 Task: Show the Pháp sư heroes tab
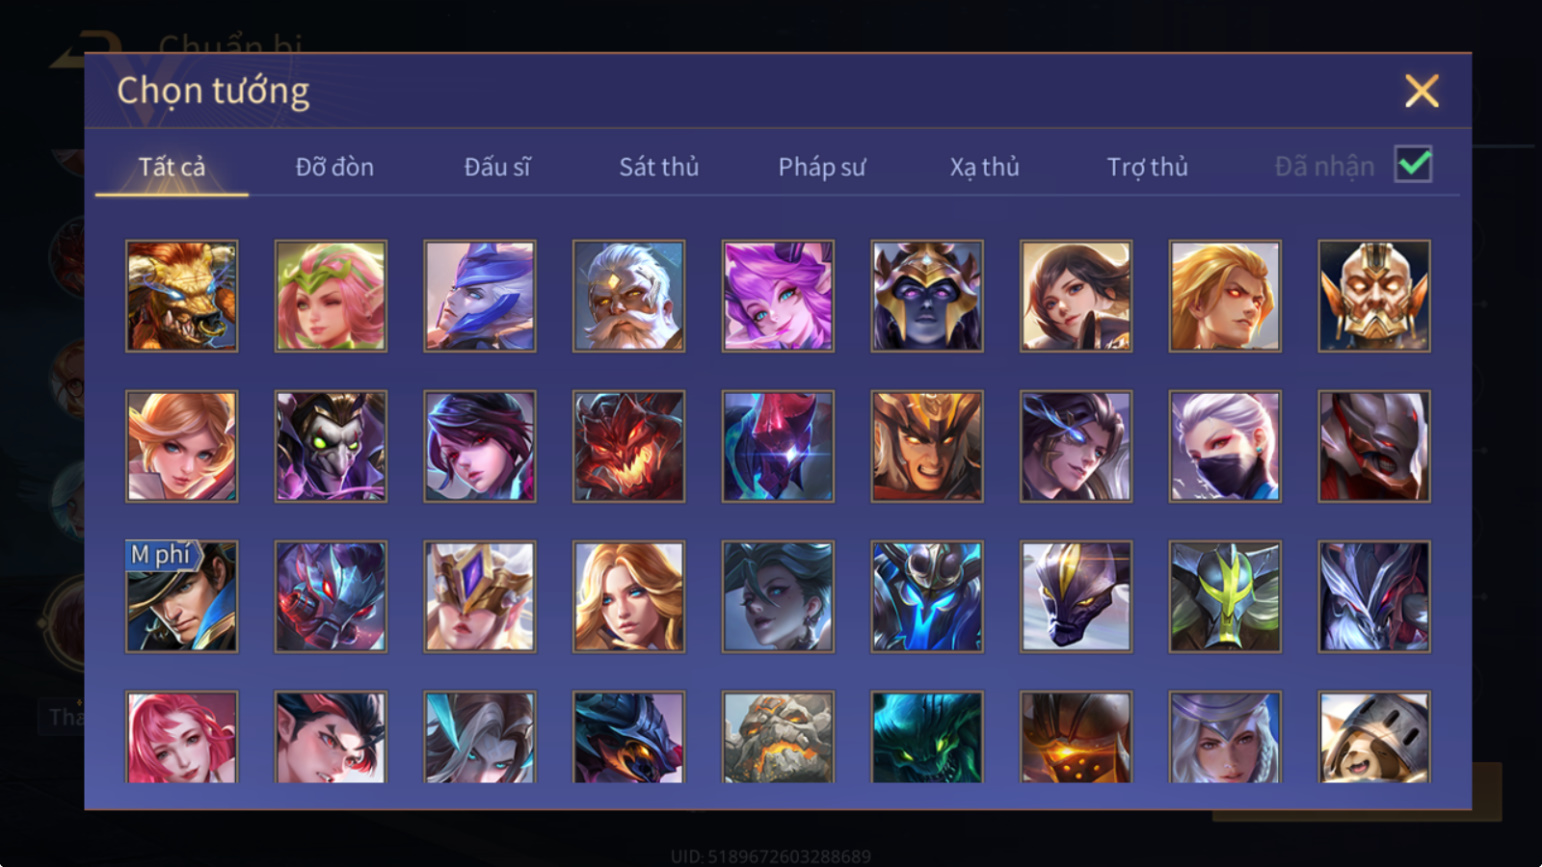coord(822,167)
